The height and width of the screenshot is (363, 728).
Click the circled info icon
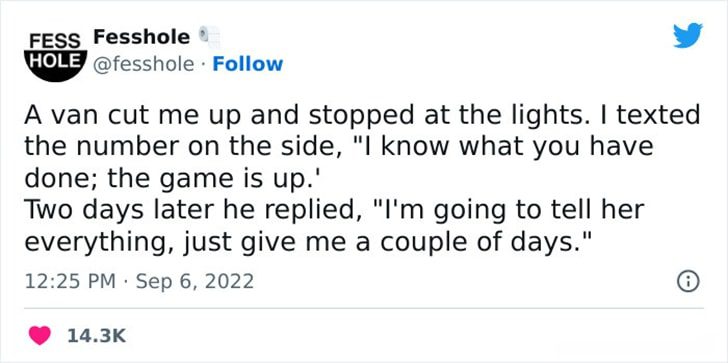point(688,282)
